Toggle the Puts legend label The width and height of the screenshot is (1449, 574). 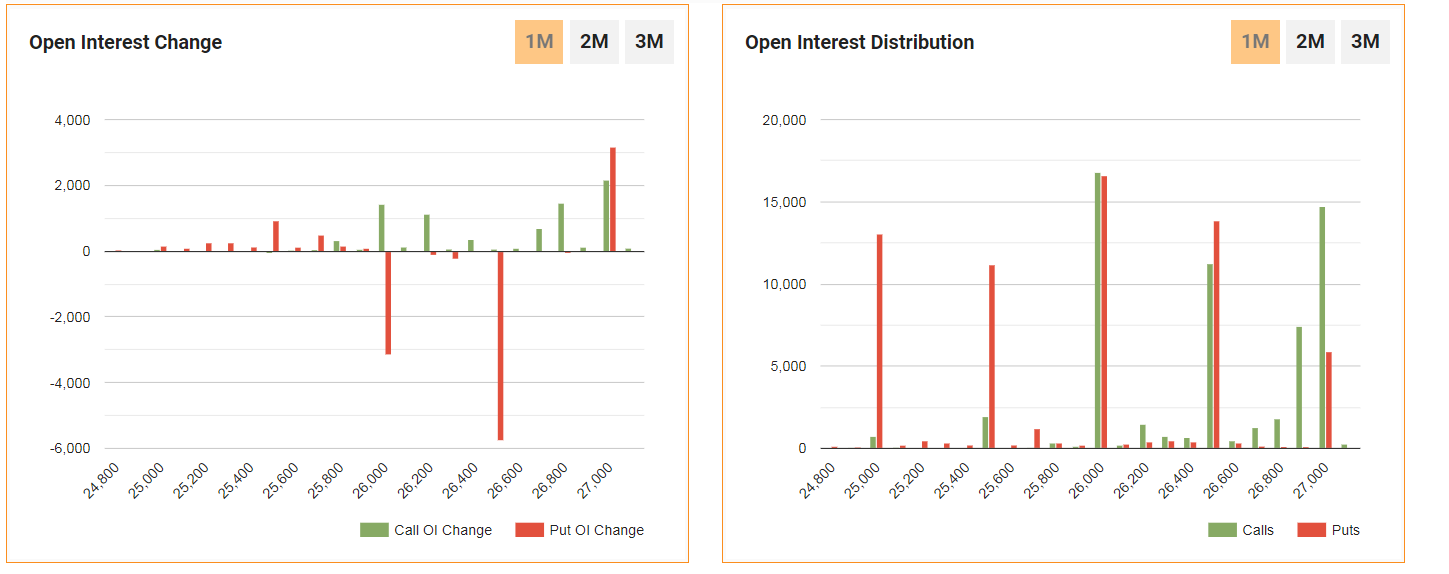pyautogui.click(x=1345, y=530)
